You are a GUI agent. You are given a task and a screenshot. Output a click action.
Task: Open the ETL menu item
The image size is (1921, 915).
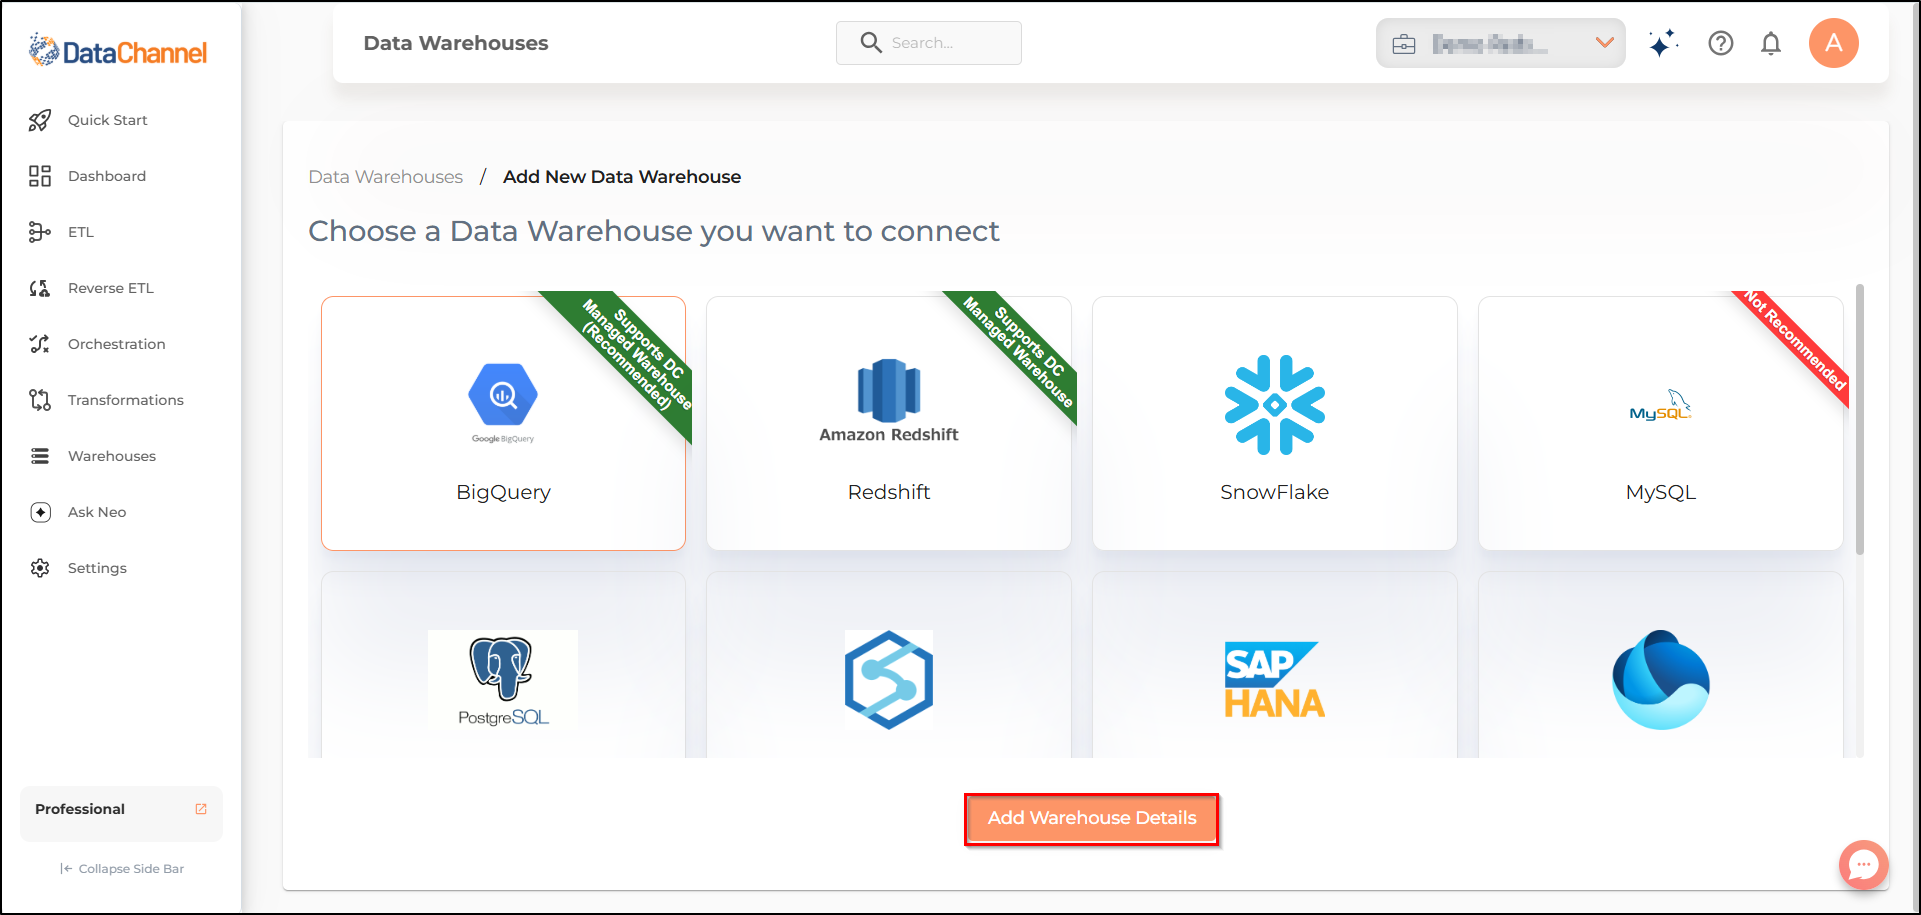[81, 232]
